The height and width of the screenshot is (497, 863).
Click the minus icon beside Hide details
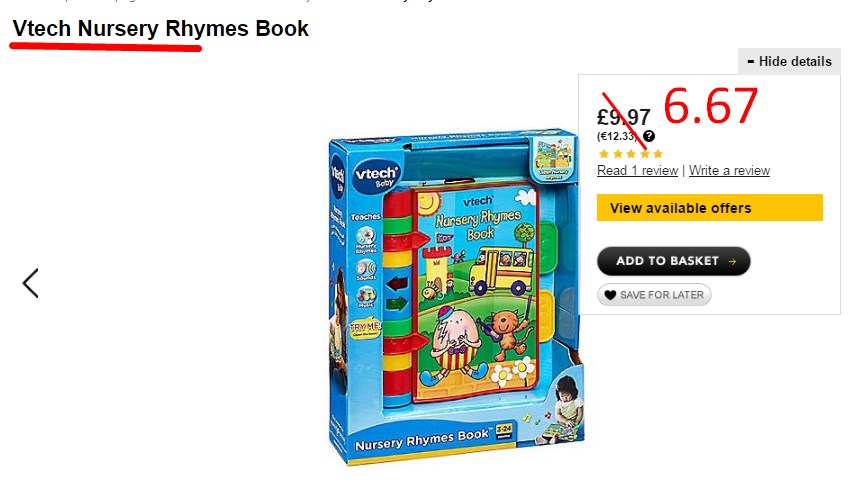[x=751, y=62]
